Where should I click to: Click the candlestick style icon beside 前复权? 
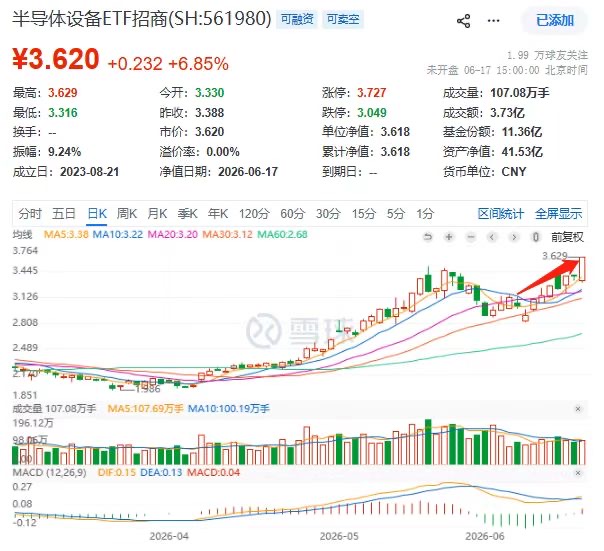(x=535, y=237)
